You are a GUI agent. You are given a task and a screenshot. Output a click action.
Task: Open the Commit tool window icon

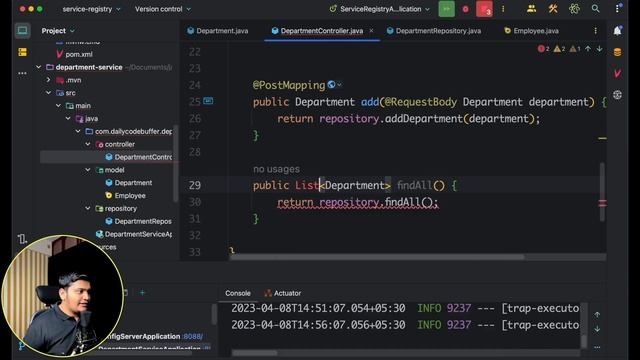coord(22,52)
